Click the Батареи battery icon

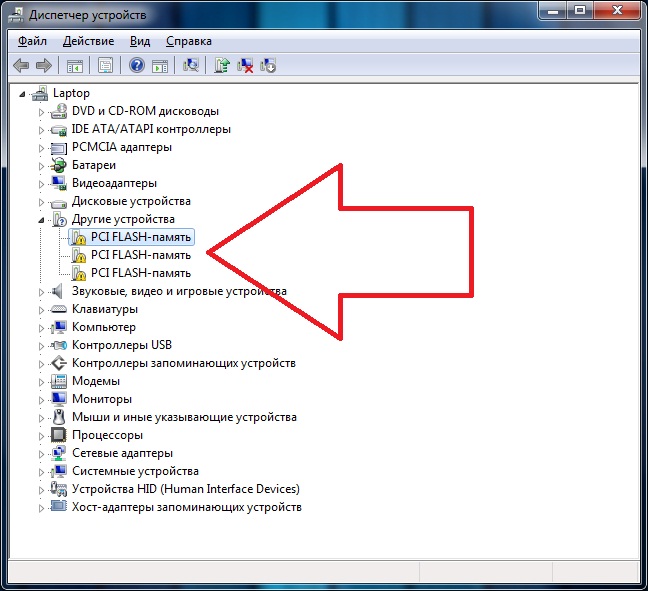tap(59, 165)
